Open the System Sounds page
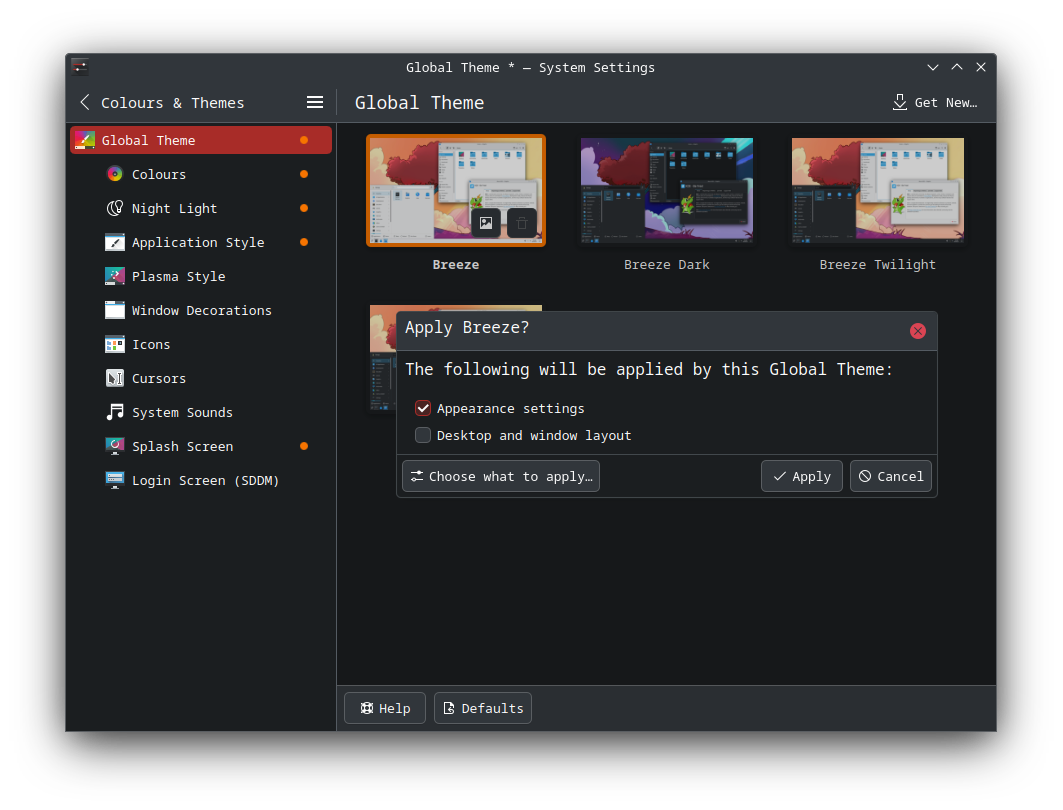The width and height of the screenshot is (1063, 810). pos(201,412)
